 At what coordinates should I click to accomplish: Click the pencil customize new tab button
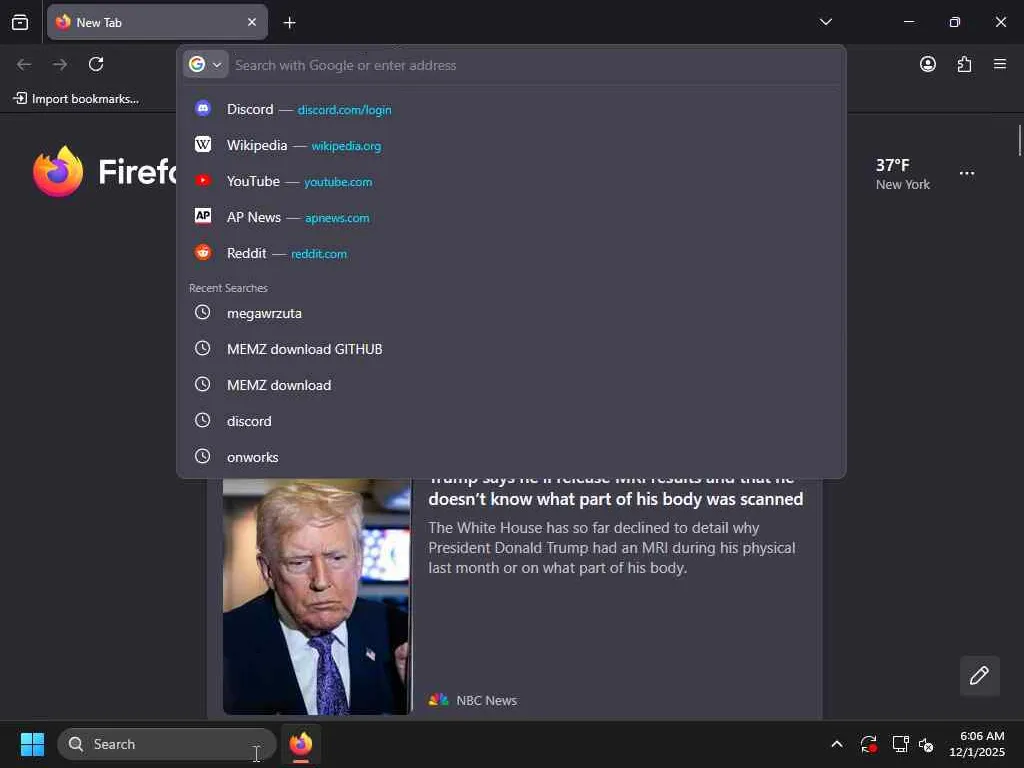click(979, 675)
